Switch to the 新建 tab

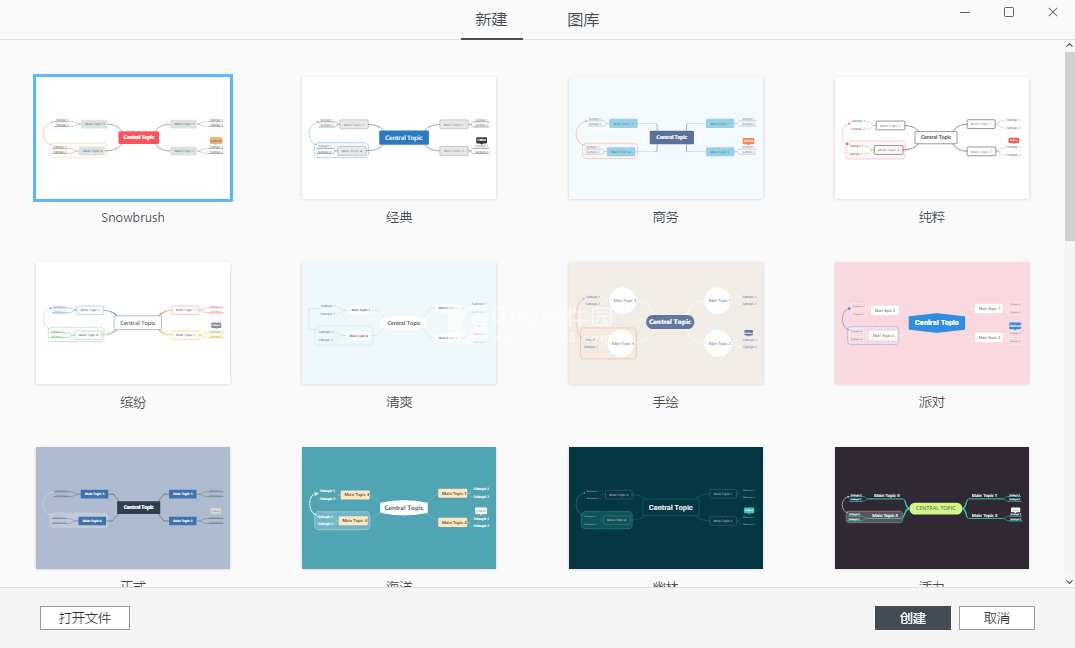click(492, 20)
